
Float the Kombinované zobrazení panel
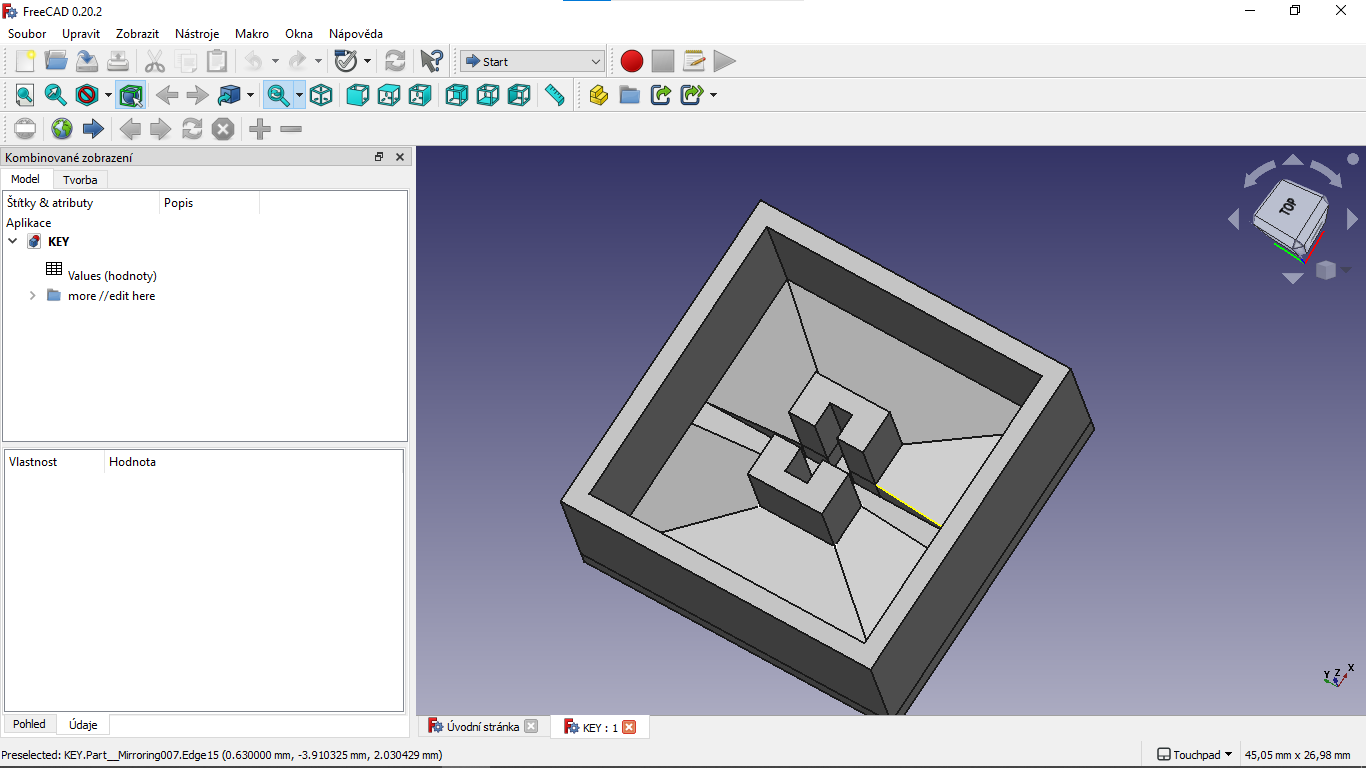pyautogui.click(x=379, y=157)
